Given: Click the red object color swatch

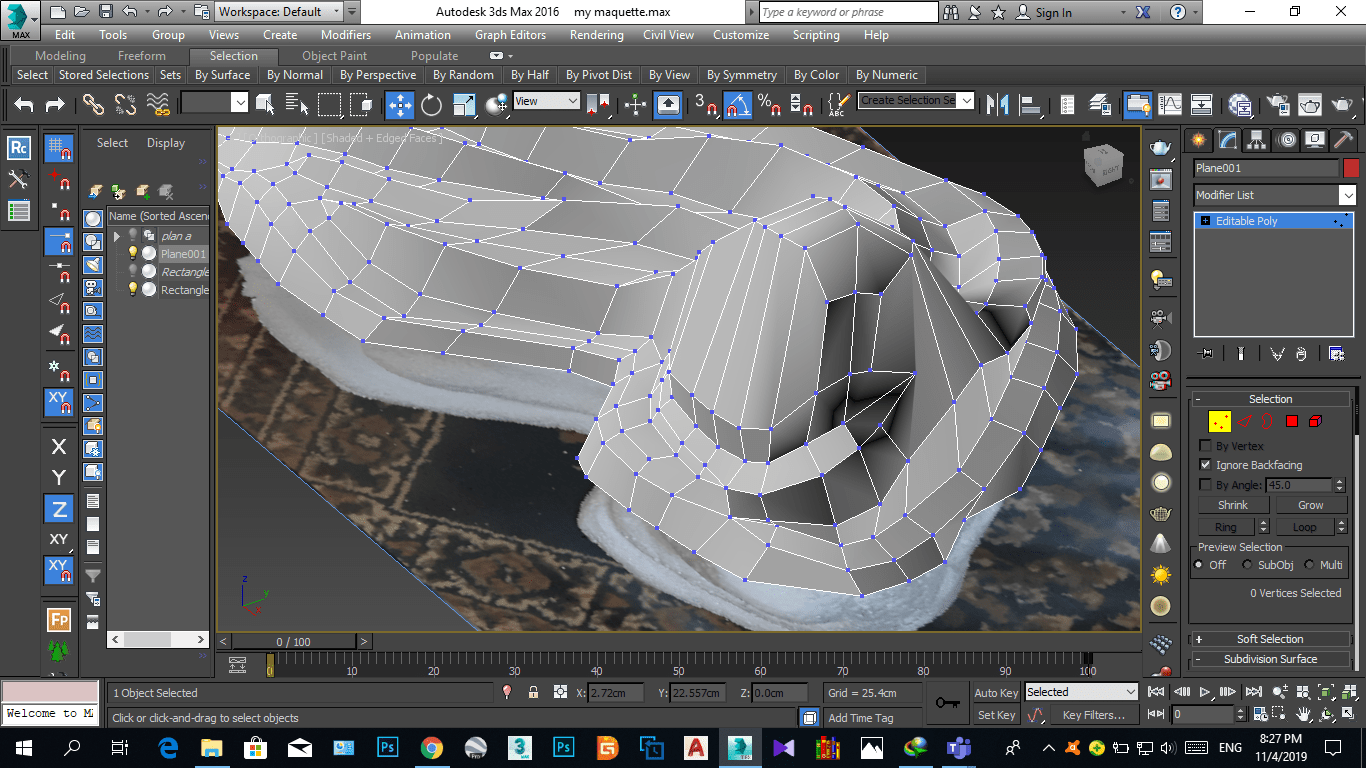Looking at the screenshot, I should point(1351,168).
